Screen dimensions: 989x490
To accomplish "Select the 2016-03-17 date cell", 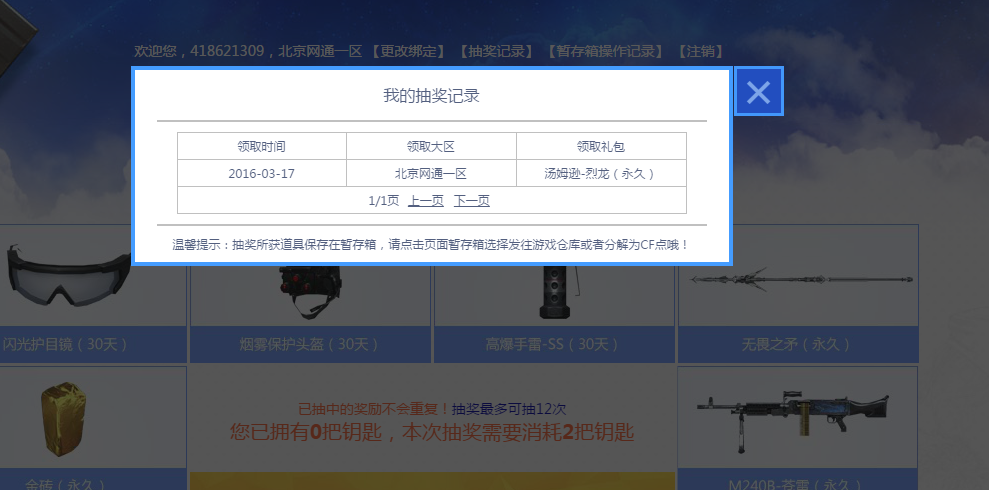I will (262, 173).
